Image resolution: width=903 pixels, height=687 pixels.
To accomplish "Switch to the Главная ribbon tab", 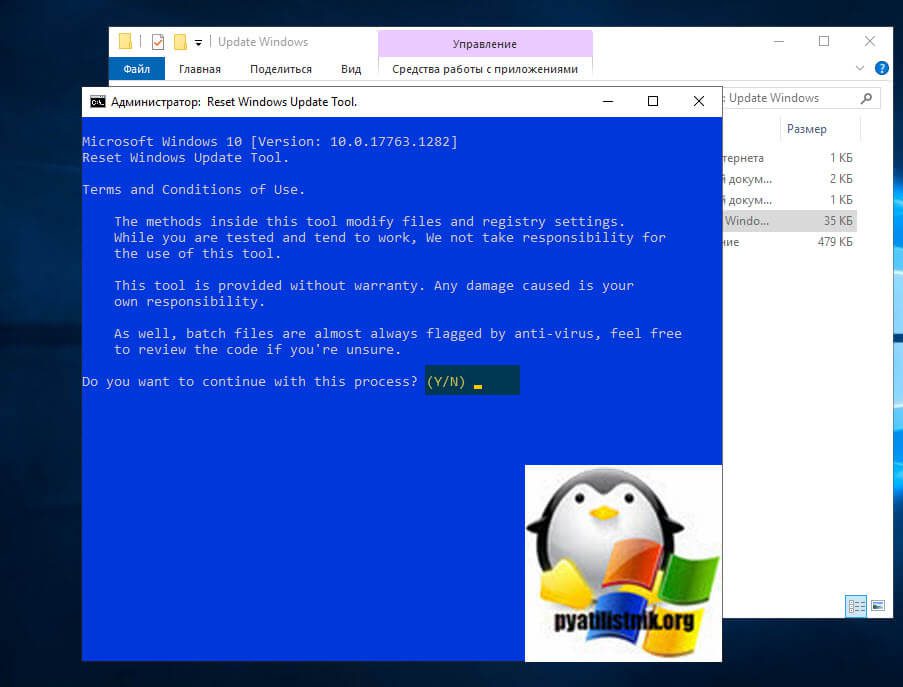I will pos(199,69).
